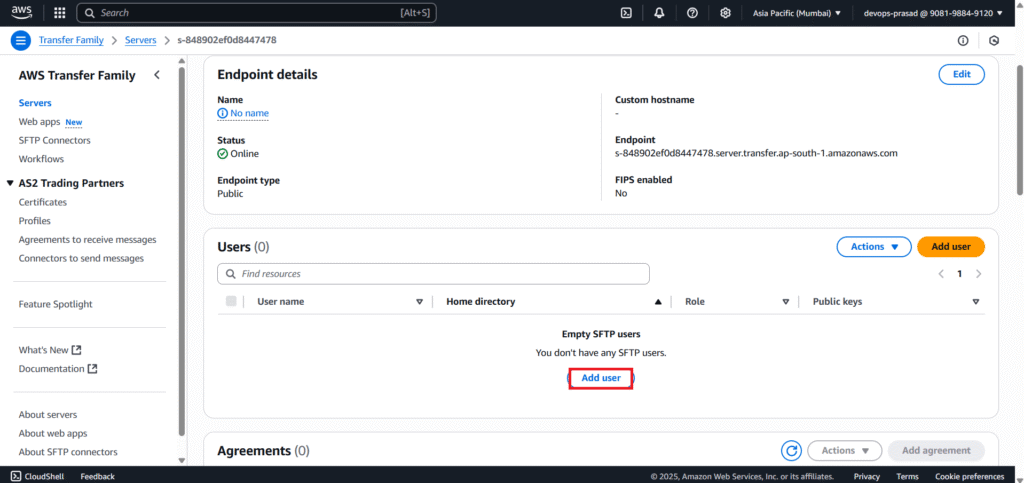Sort by Public keys column arrow
This screenshot has width=1024, height=483.
[976, 302]
